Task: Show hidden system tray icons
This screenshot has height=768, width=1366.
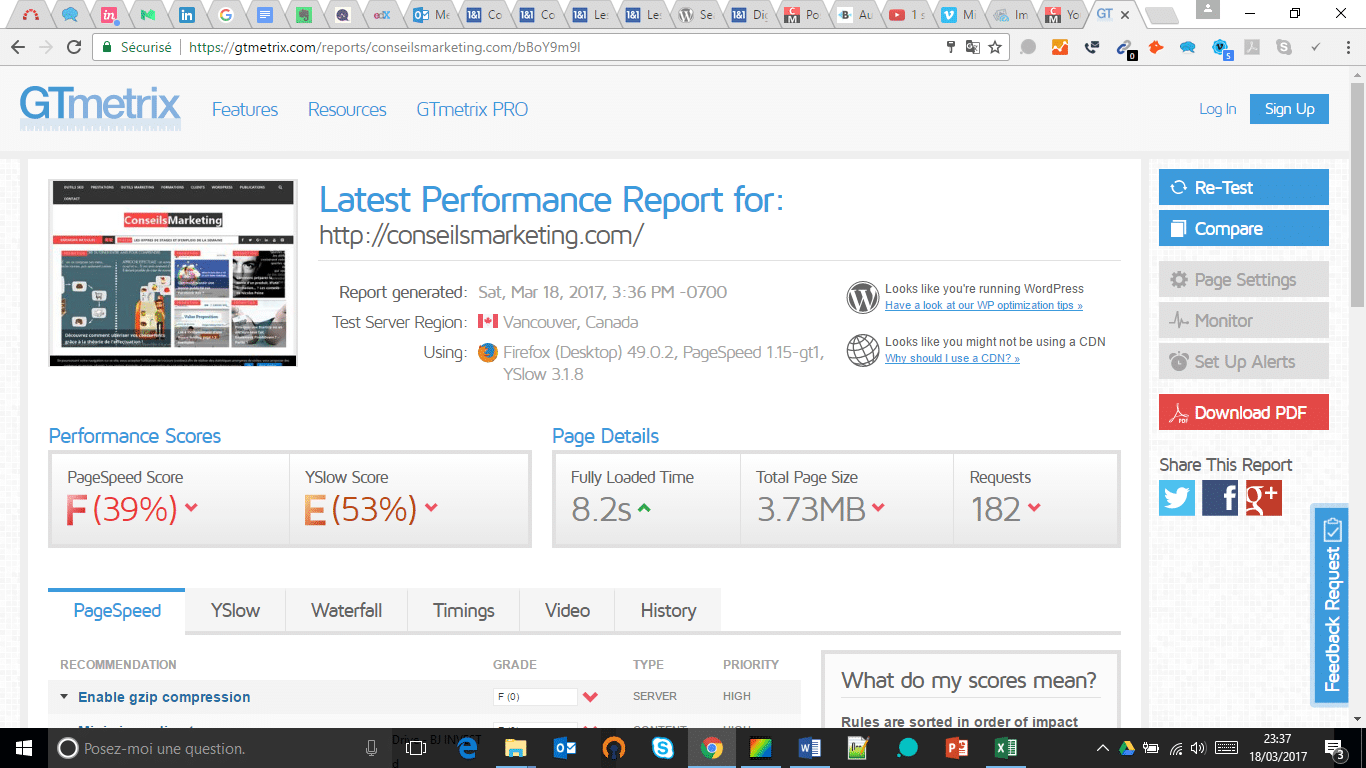Action: 1102,748
